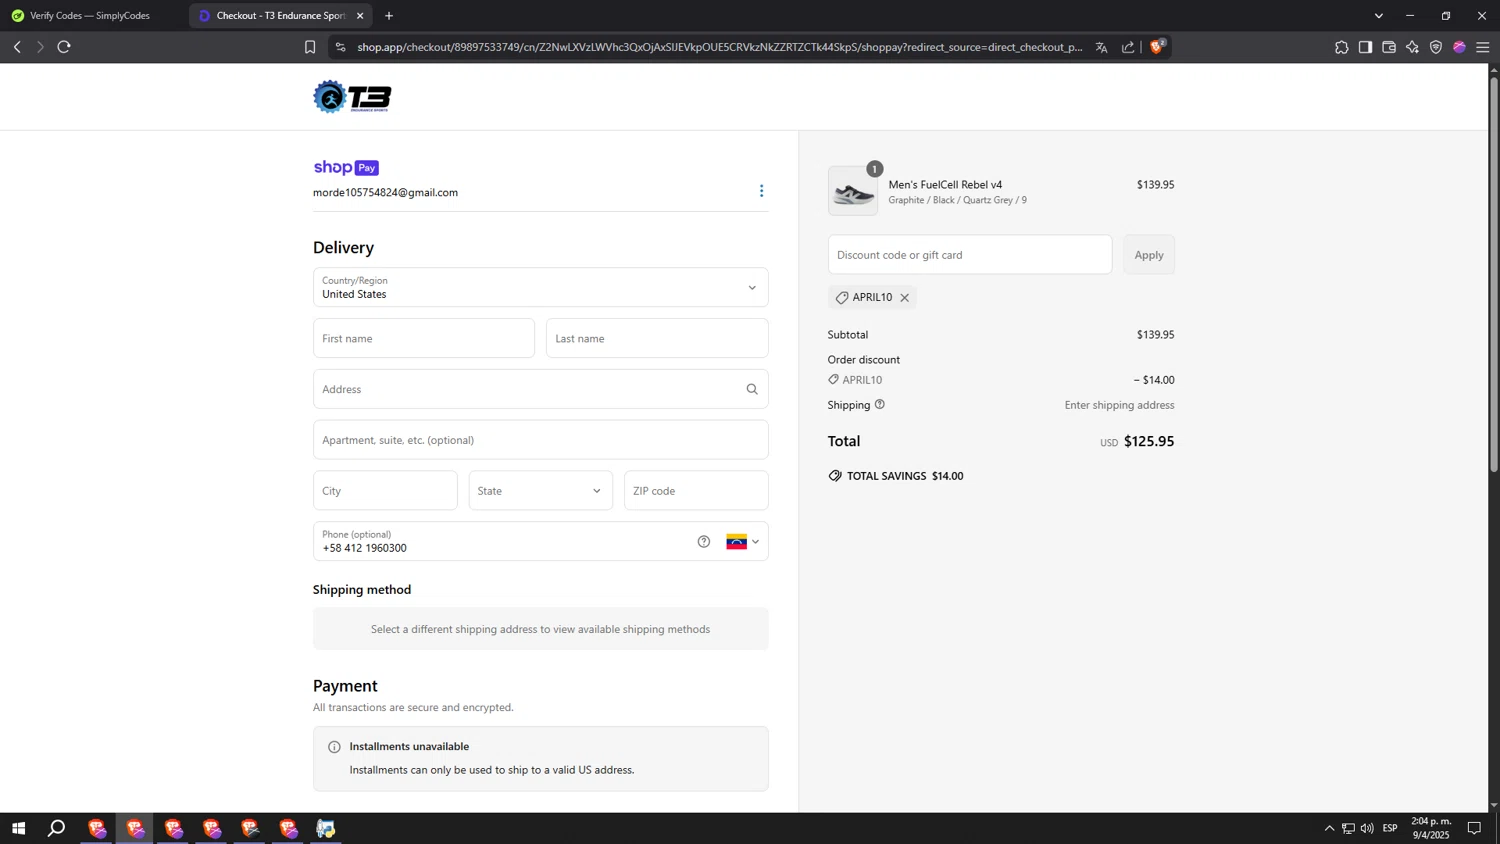This screenshot has width=1500, height=844.
Task: Remove the APRIL10 discount code
Action: click(905, 298)
